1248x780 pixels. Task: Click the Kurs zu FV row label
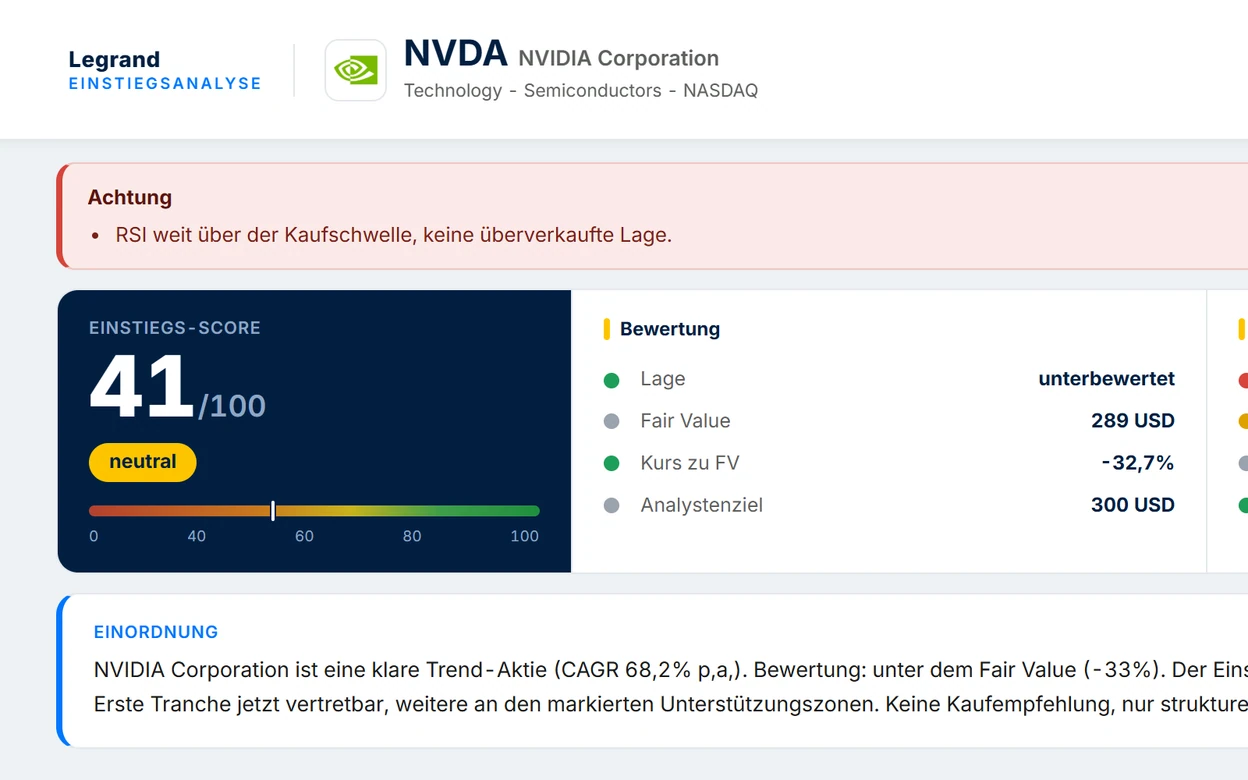coord(690,463)
